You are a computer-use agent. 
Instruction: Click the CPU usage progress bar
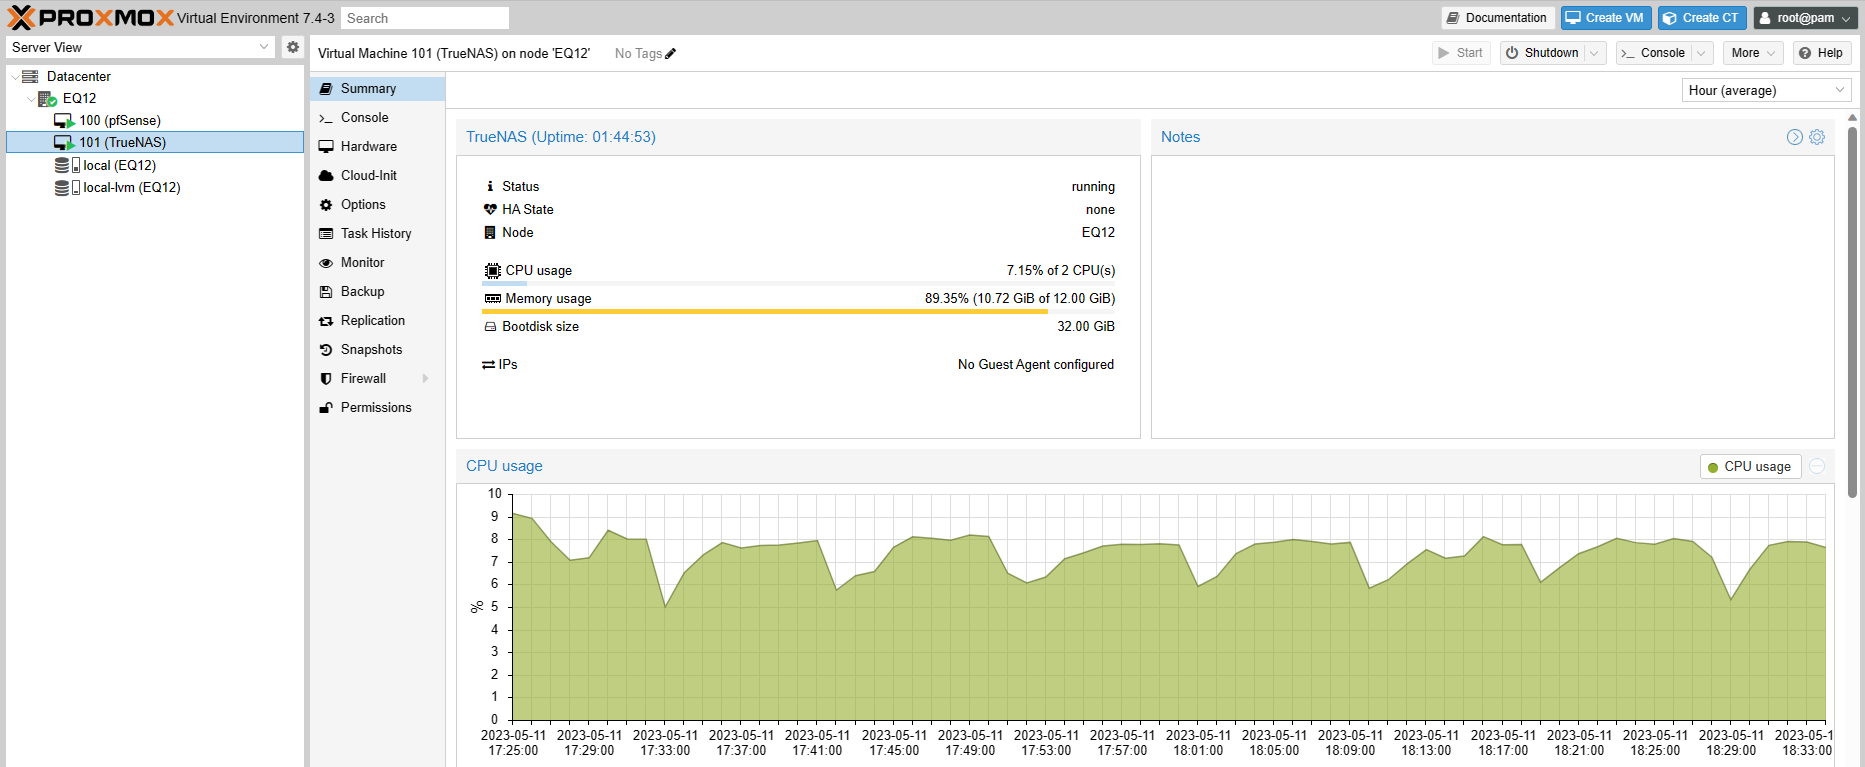(x=799, y=284)
